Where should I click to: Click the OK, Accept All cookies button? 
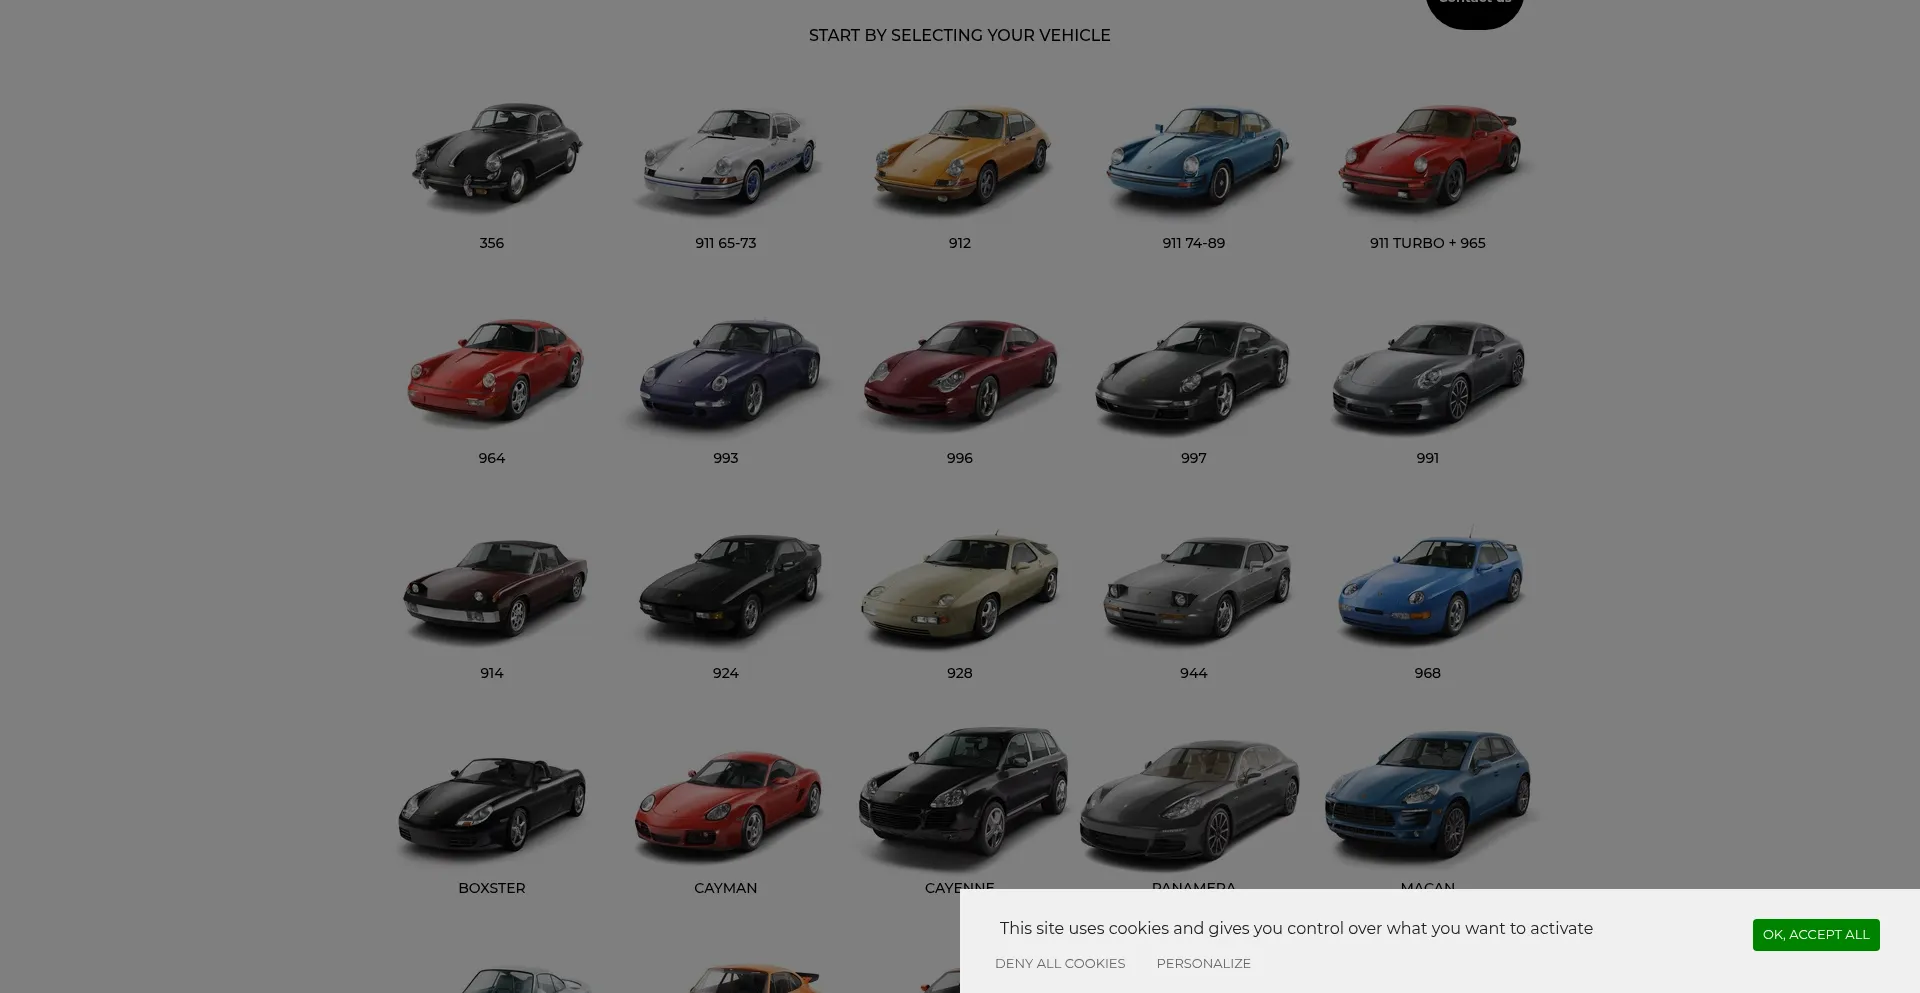coord(1815,935)
